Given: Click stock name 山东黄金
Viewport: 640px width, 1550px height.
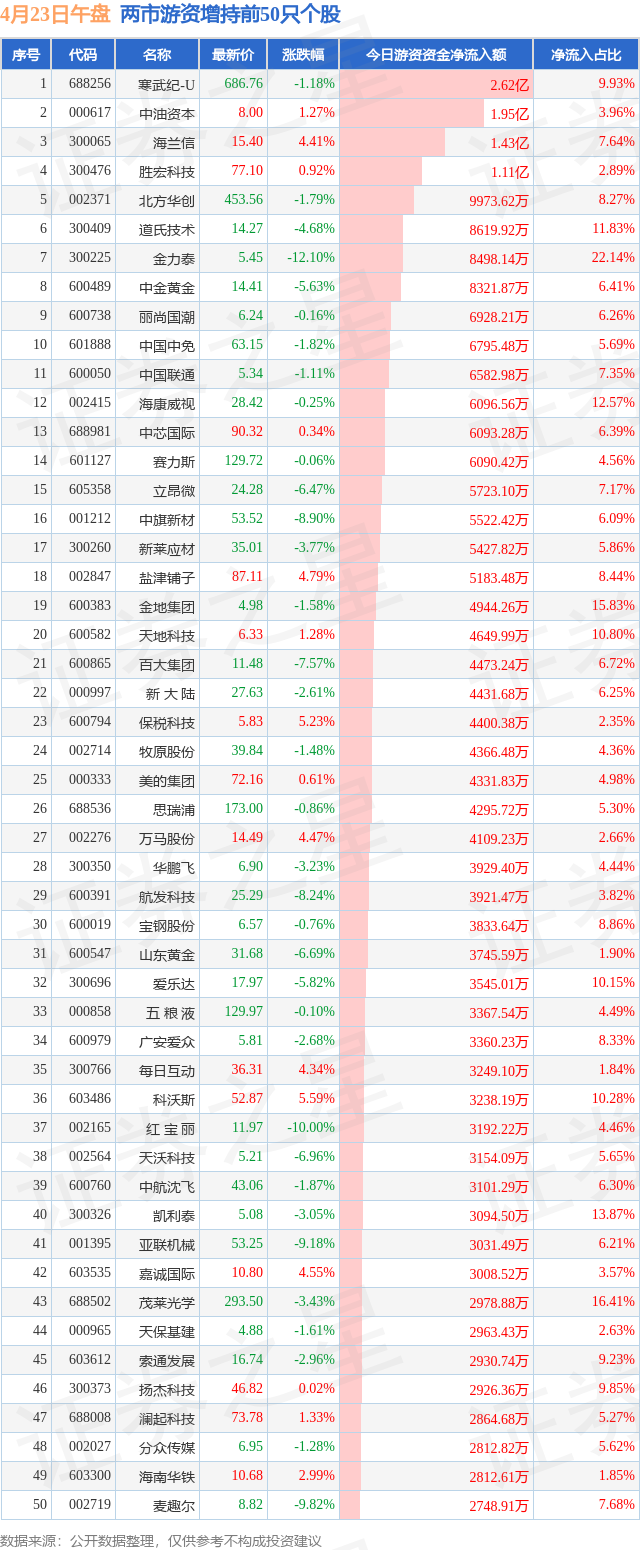Looking at the screenshot, I should [x=167, y=954].
